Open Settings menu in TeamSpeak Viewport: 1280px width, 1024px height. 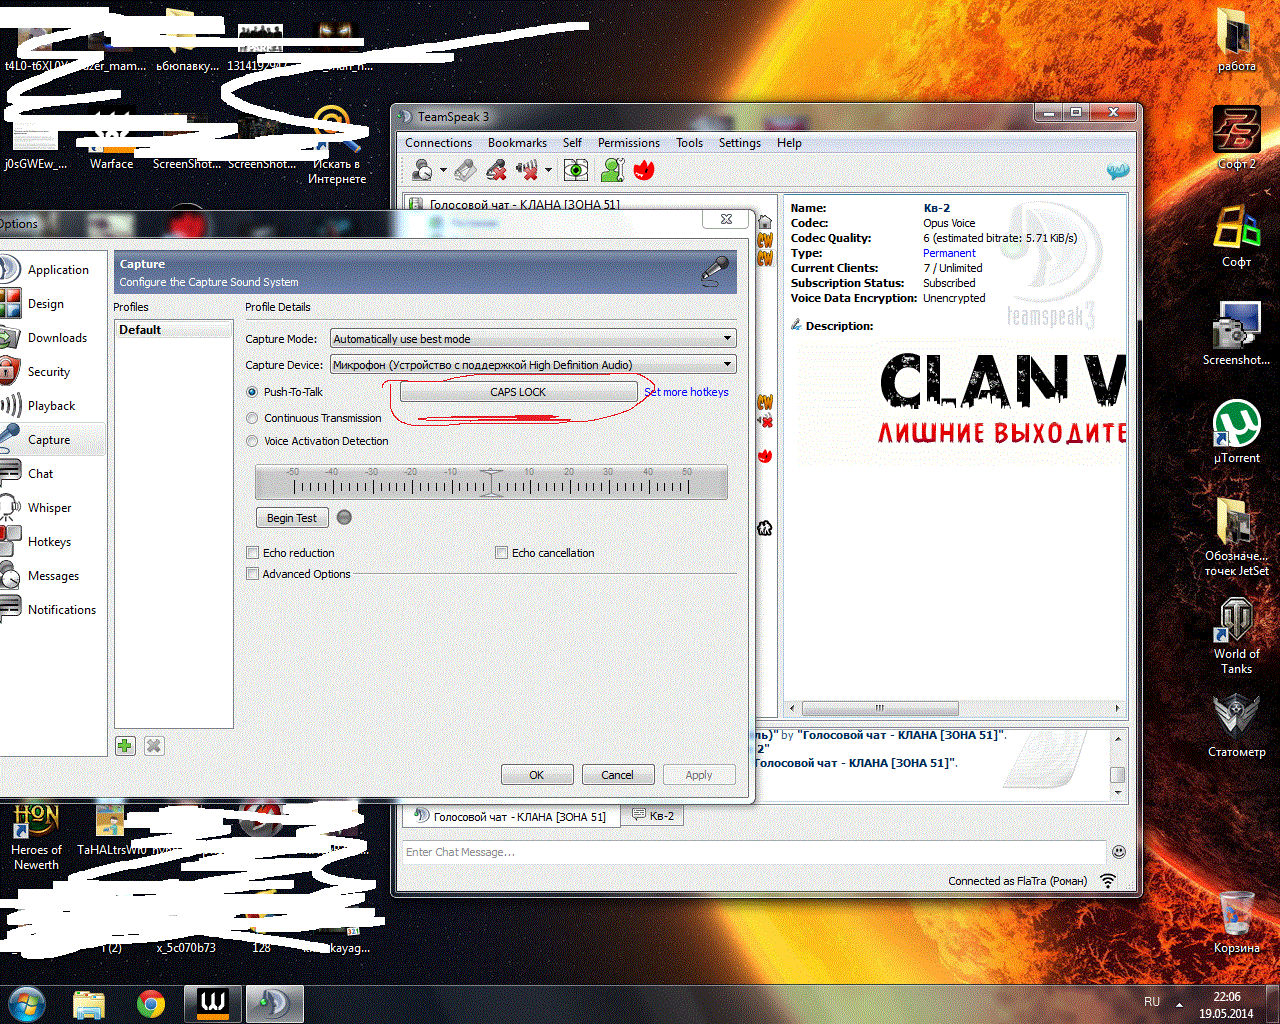740,143
